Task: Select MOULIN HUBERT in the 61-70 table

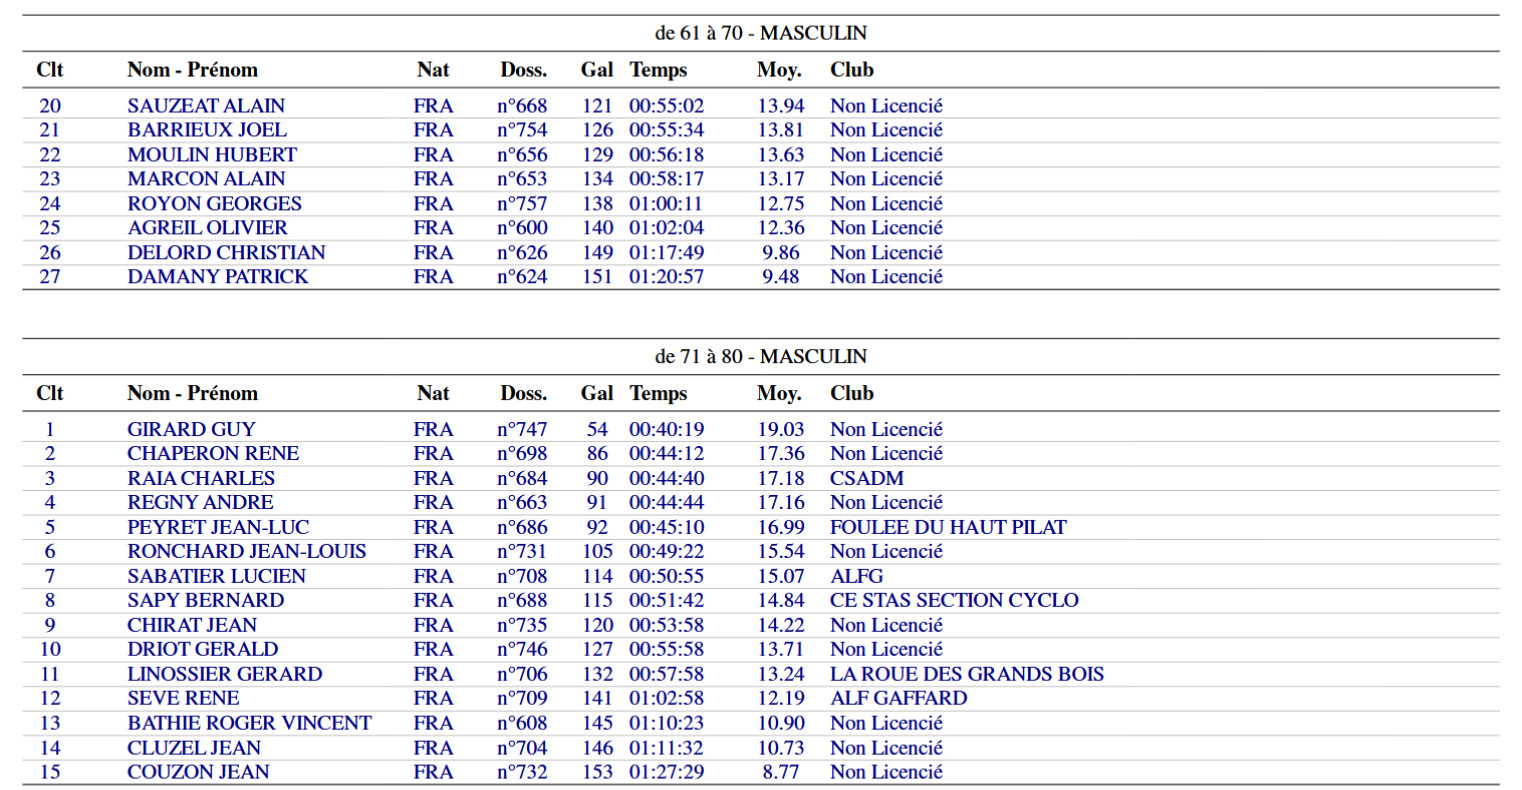Action: tap(212, 155)
